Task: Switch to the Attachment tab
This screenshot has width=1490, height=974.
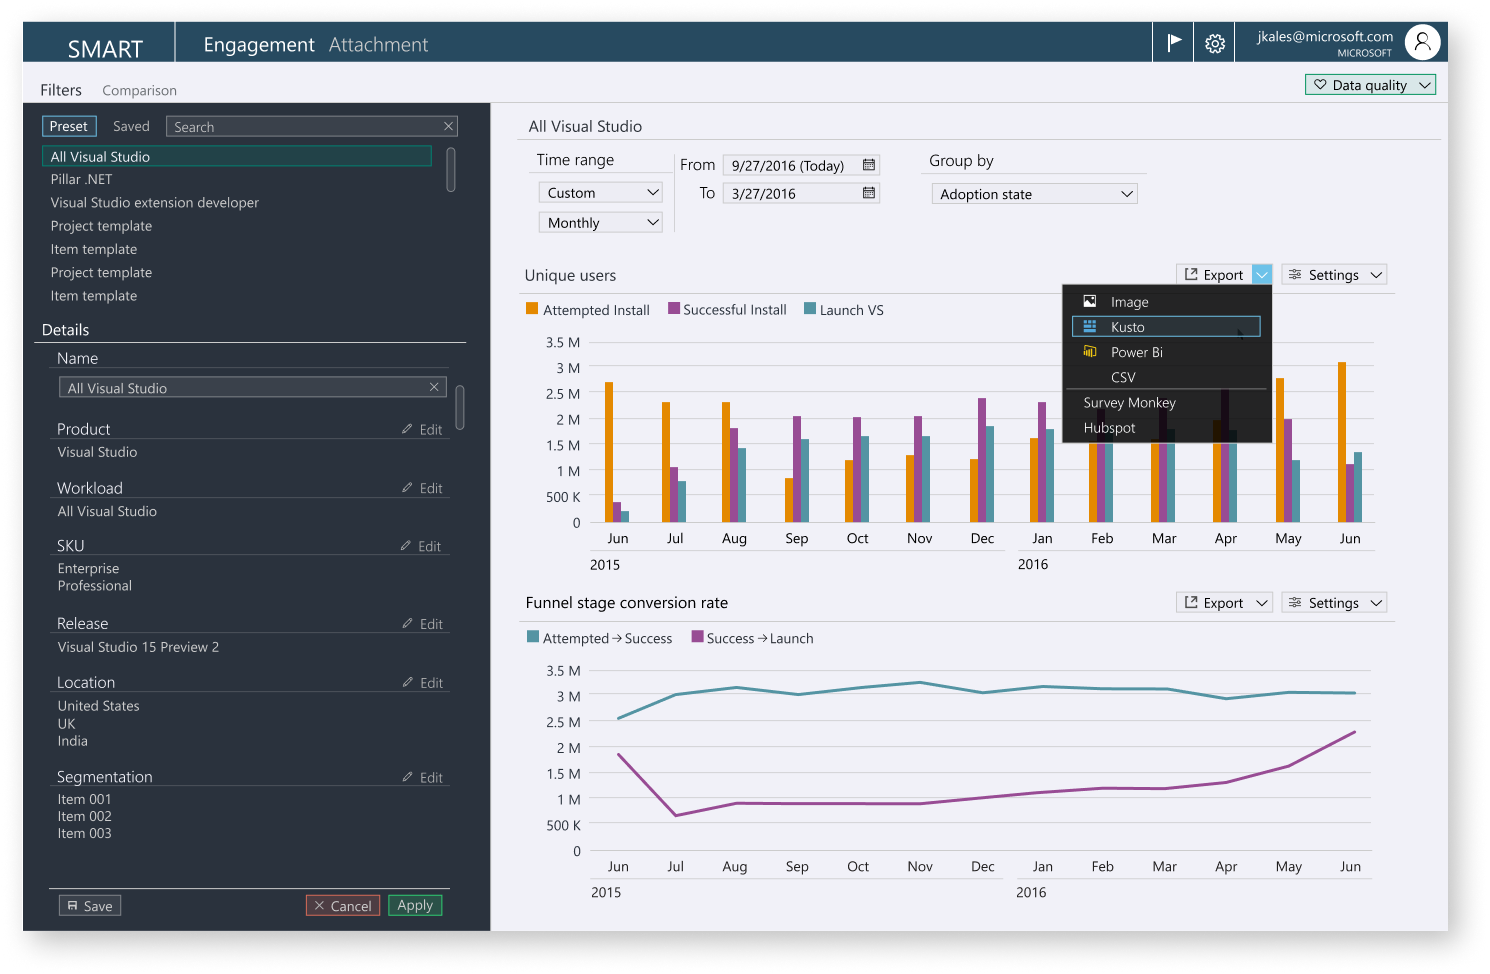Action: click(x=378, y=44)
